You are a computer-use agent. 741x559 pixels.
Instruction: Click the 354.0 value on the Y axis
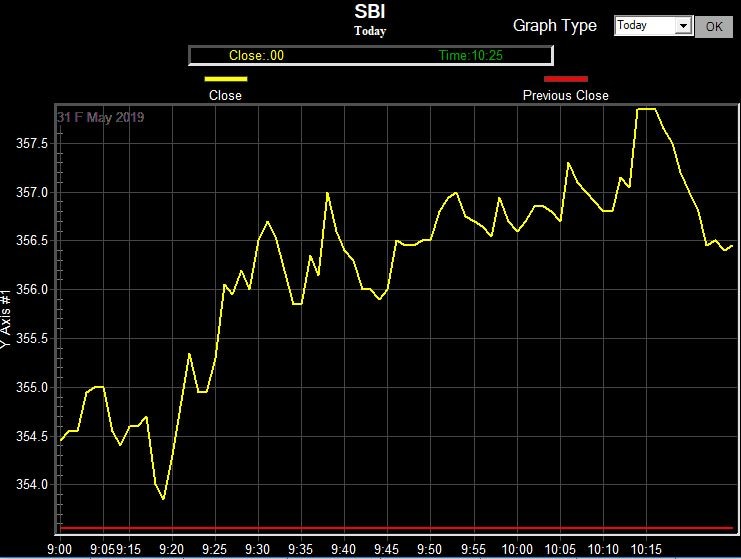(32, 485)
